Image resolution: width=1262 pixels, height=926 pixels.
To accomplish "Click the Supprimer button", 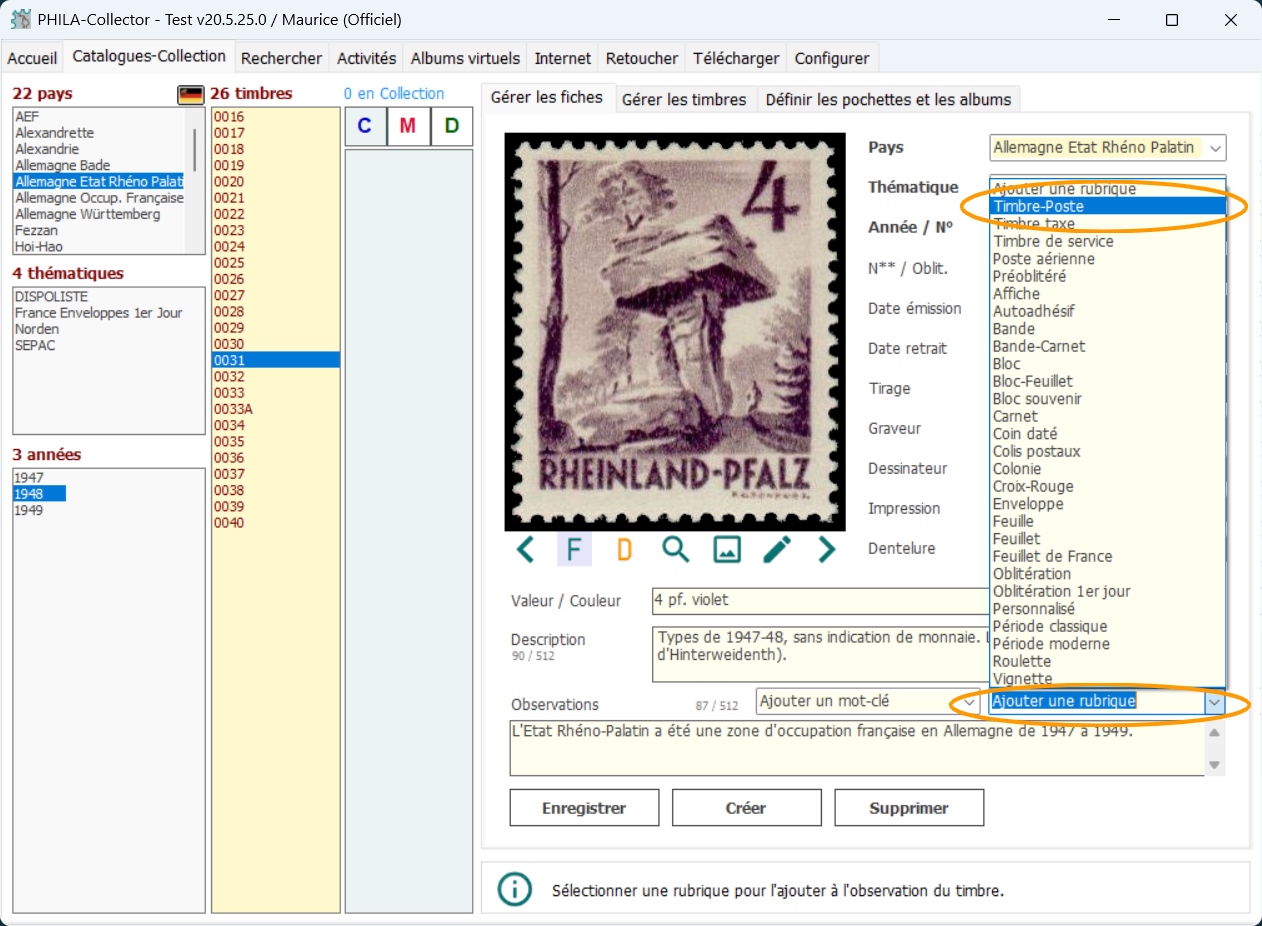I will pyautogui.click(x=909, y=808).
